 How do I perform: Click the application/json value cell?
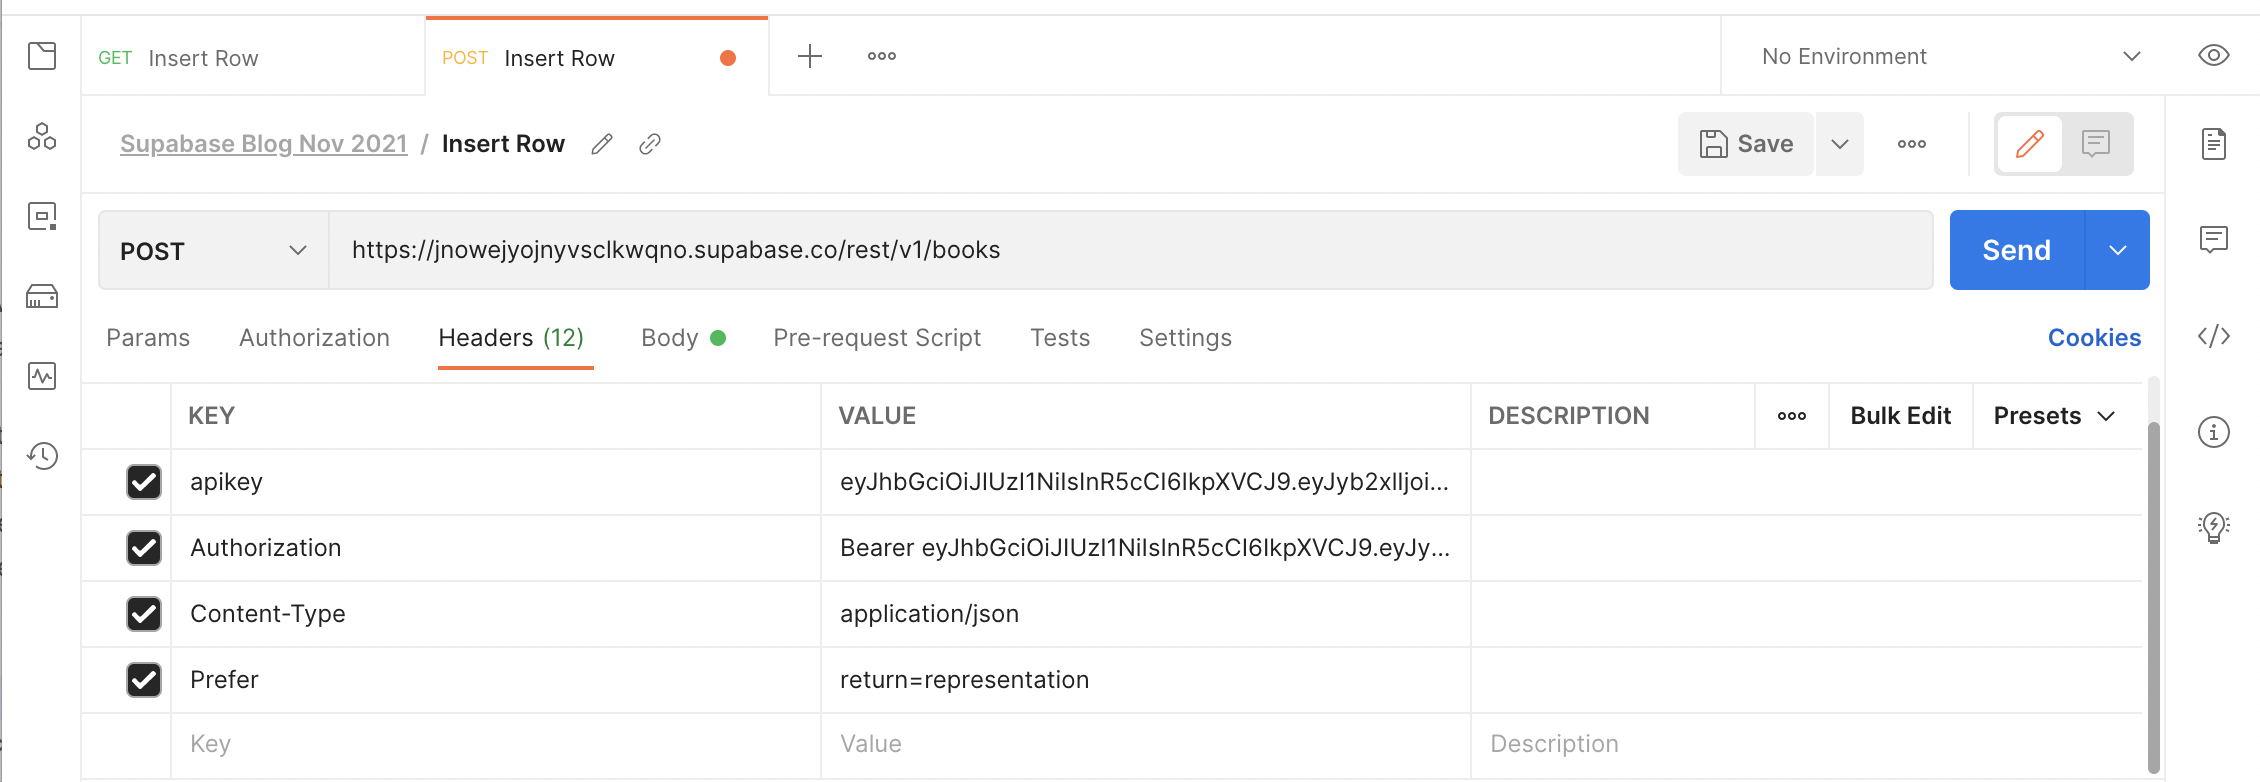[x=1146, y=614]
